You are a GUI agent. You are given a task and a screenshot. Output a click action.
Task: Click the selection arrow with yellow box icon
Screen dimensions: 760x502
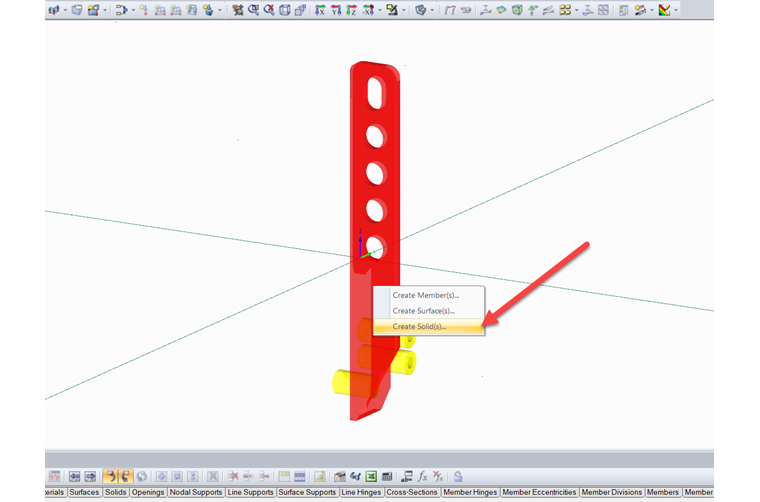pyautogui.click(x=392, y=10)
